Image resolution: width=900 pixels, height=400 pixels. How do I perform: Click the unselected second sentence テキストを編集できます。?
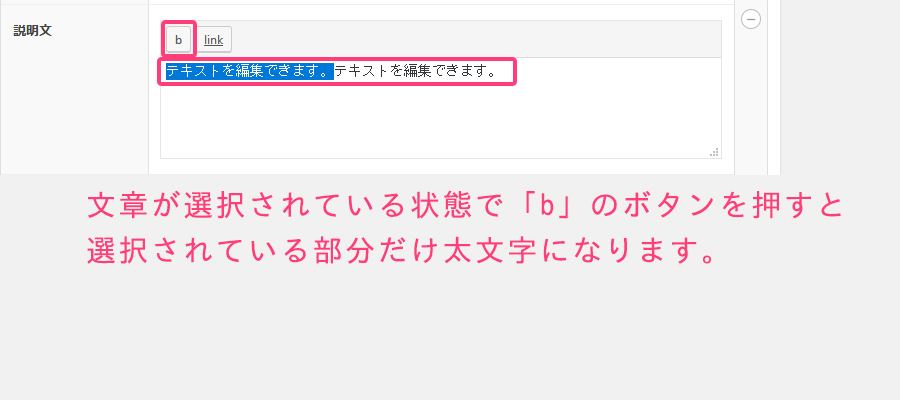click(x=416, y=72)
